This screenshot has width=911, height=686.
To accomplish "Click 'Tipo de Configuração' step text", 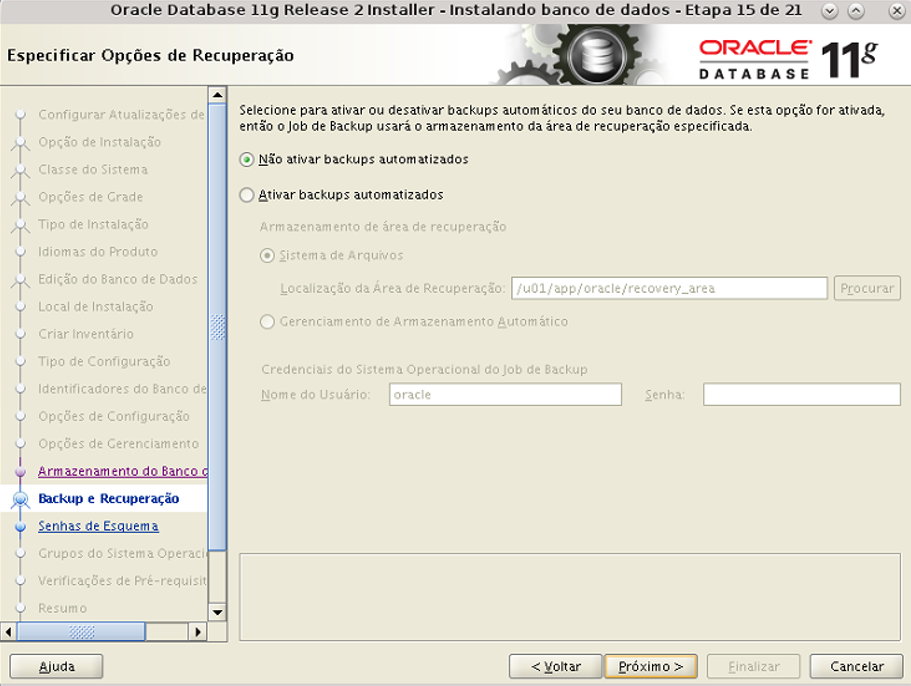I will [104, 361].
